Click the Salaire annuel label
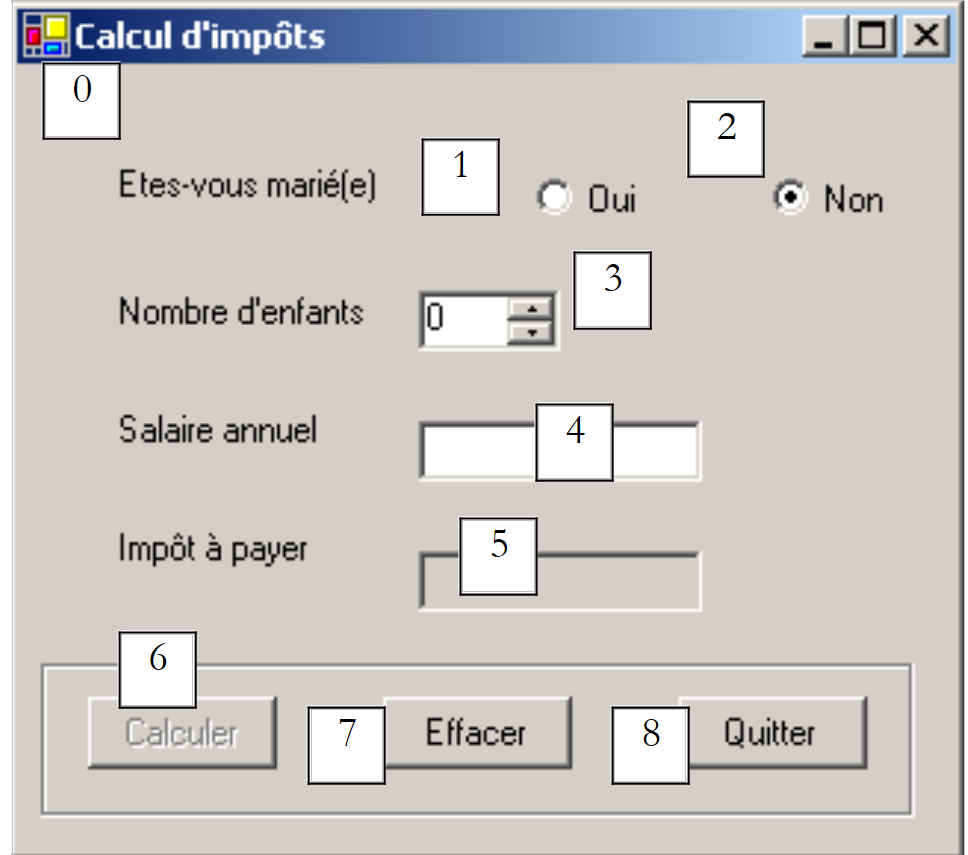Image resolution: width=968 pixels, height=855 pixels. 217,430
